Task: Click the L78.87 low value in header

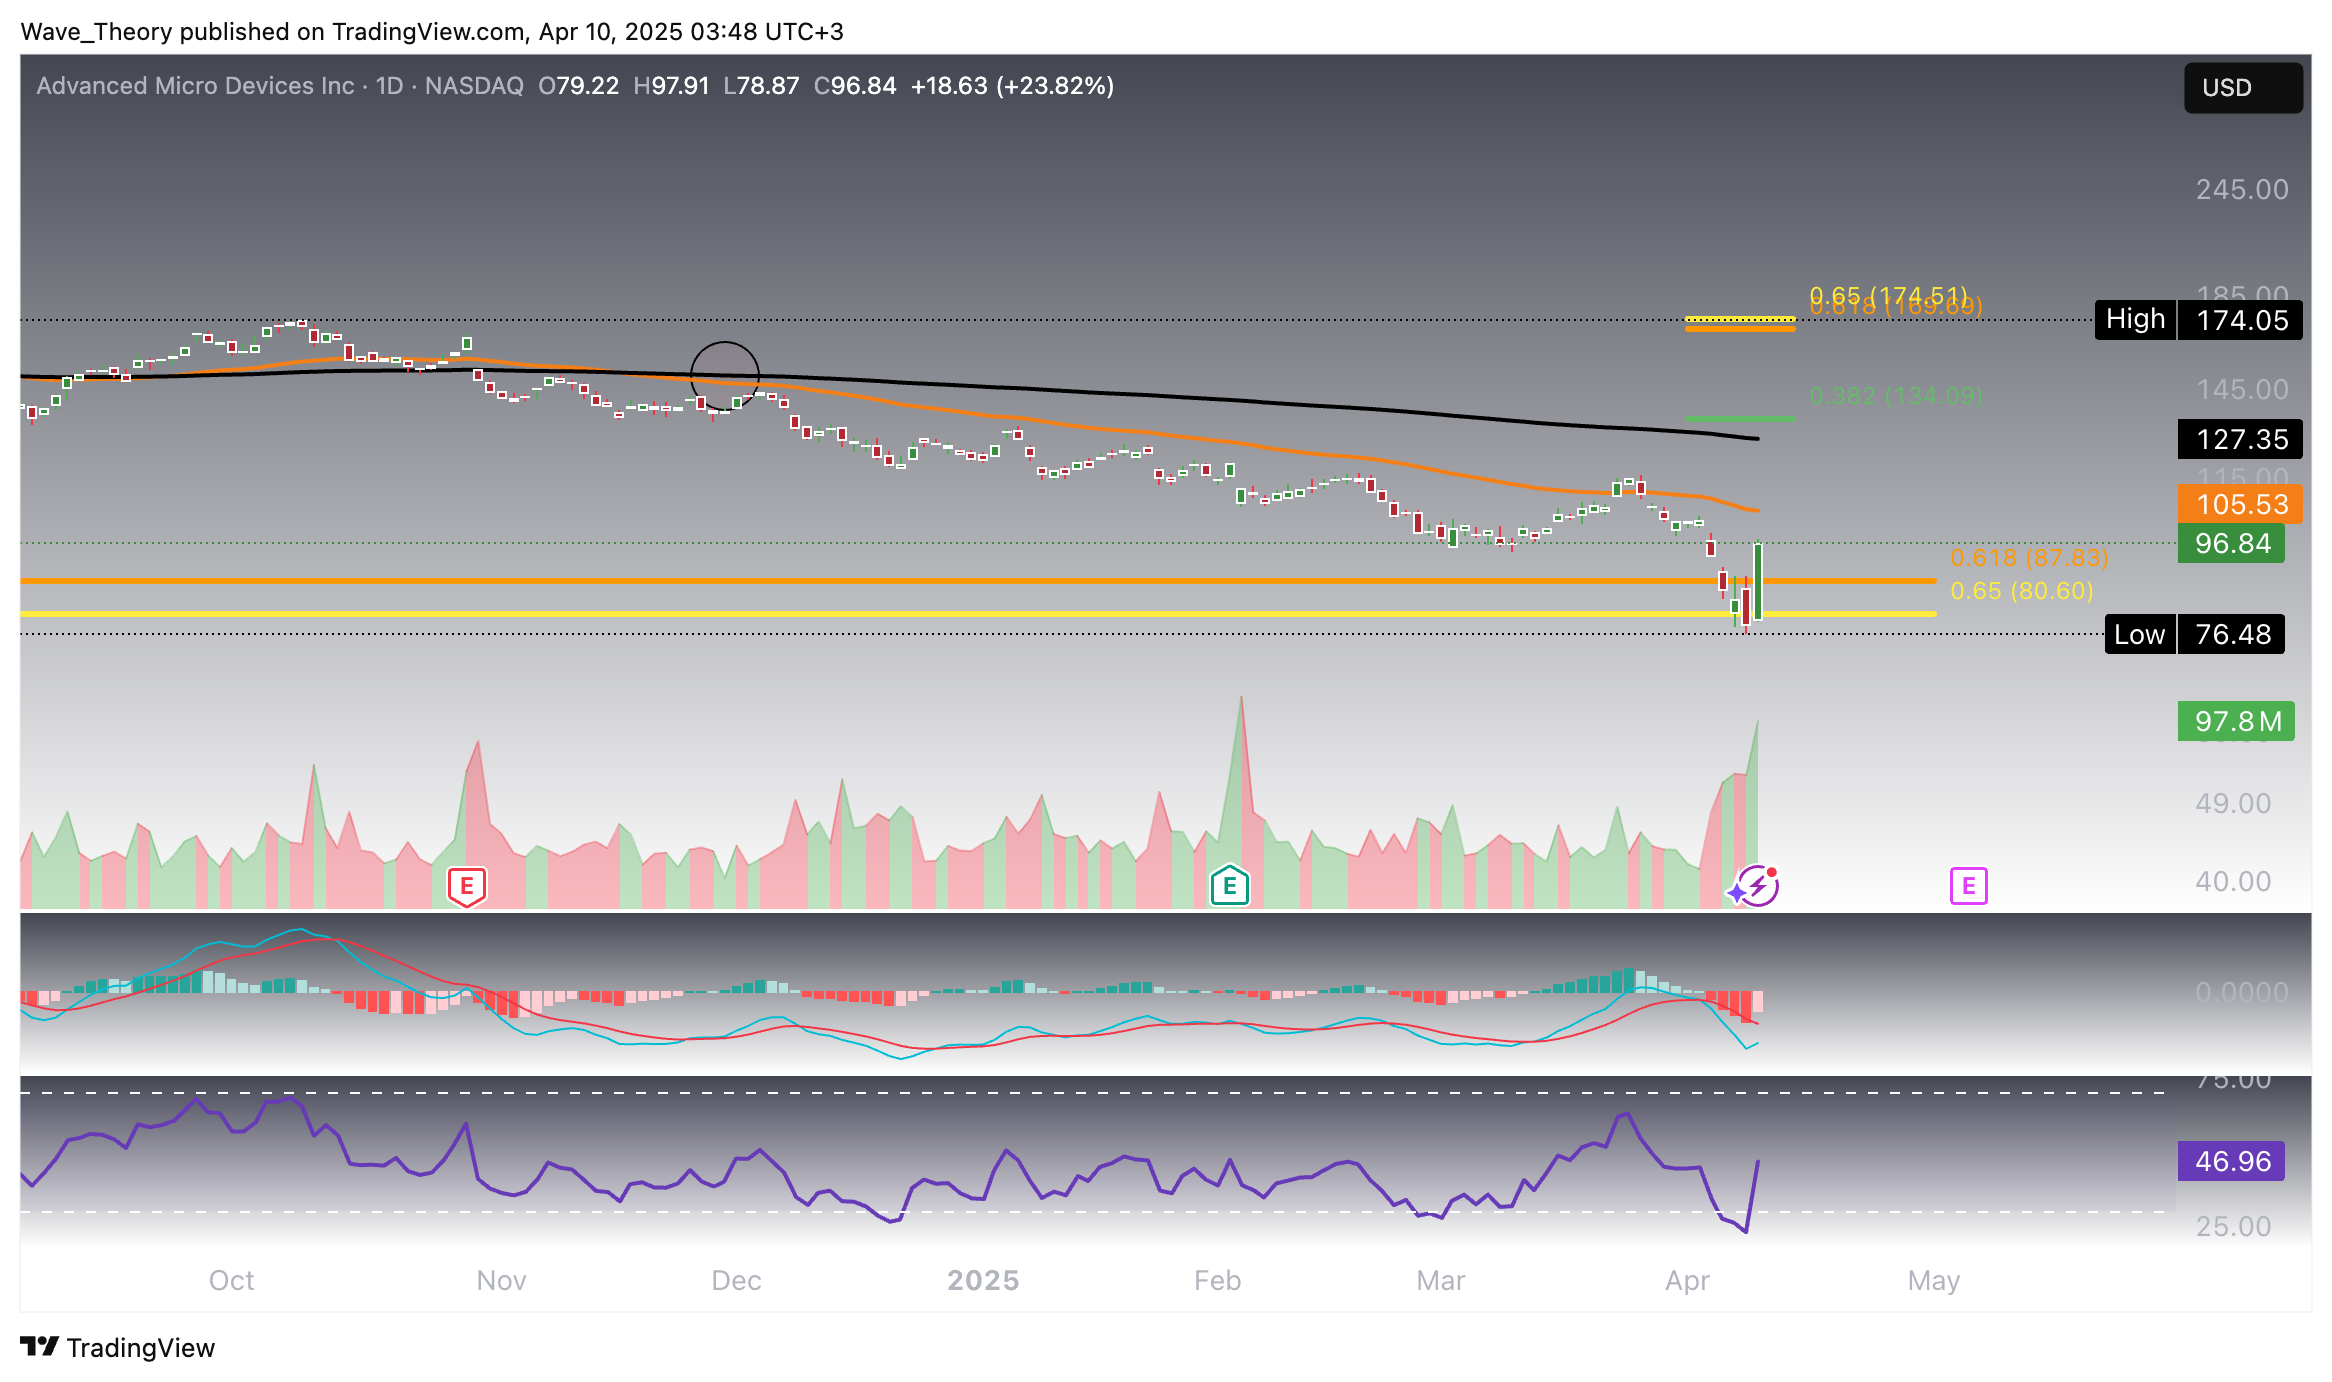Action: [761, 86]
